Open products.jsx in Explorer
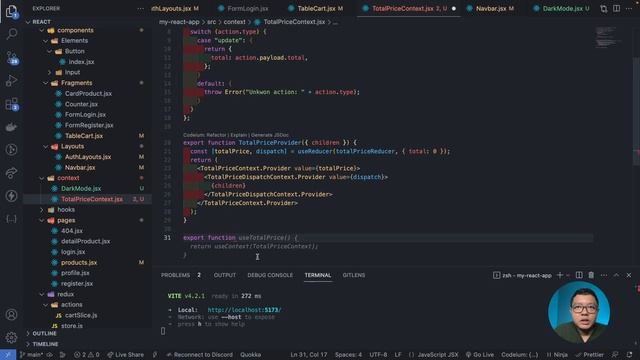 pyautogui.click(x=79, y=262)
